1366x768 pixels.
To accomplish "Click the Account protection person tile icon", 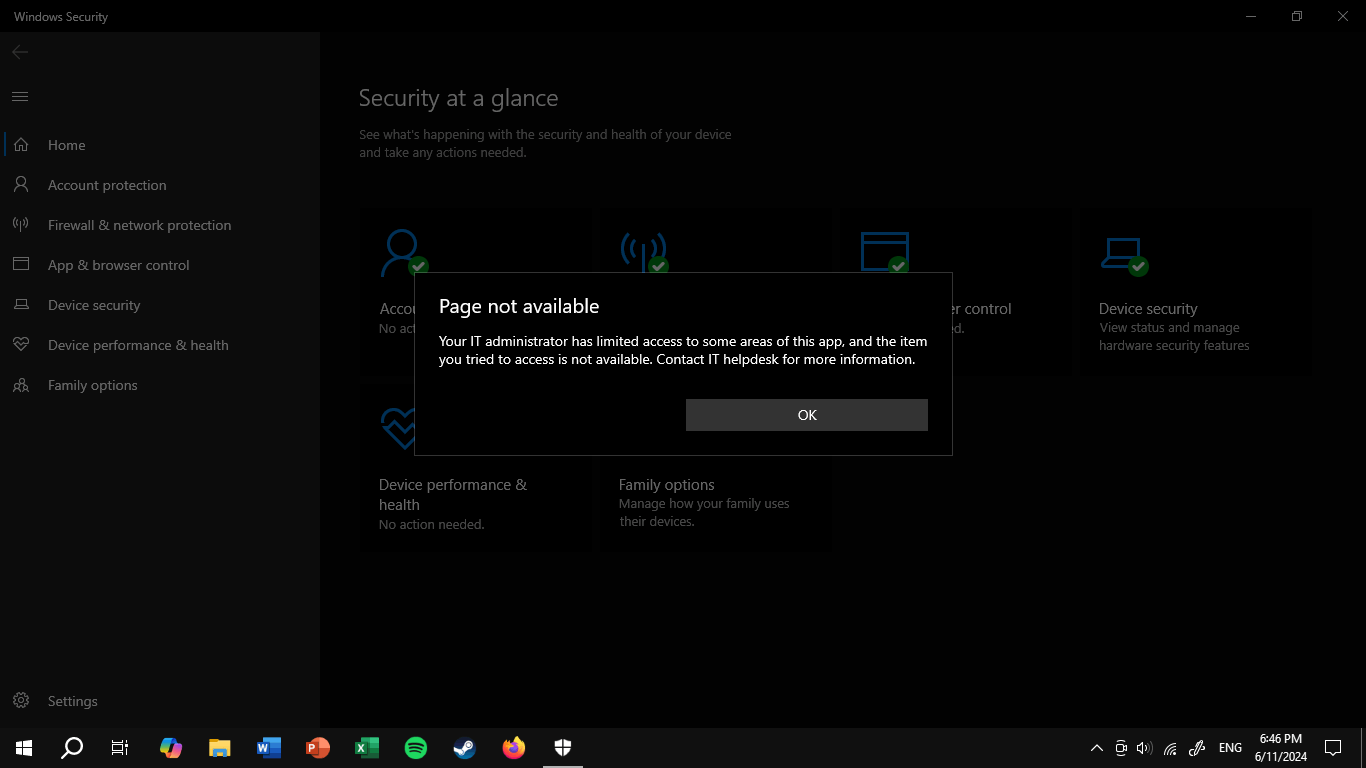I will click(x=404, y=253).
